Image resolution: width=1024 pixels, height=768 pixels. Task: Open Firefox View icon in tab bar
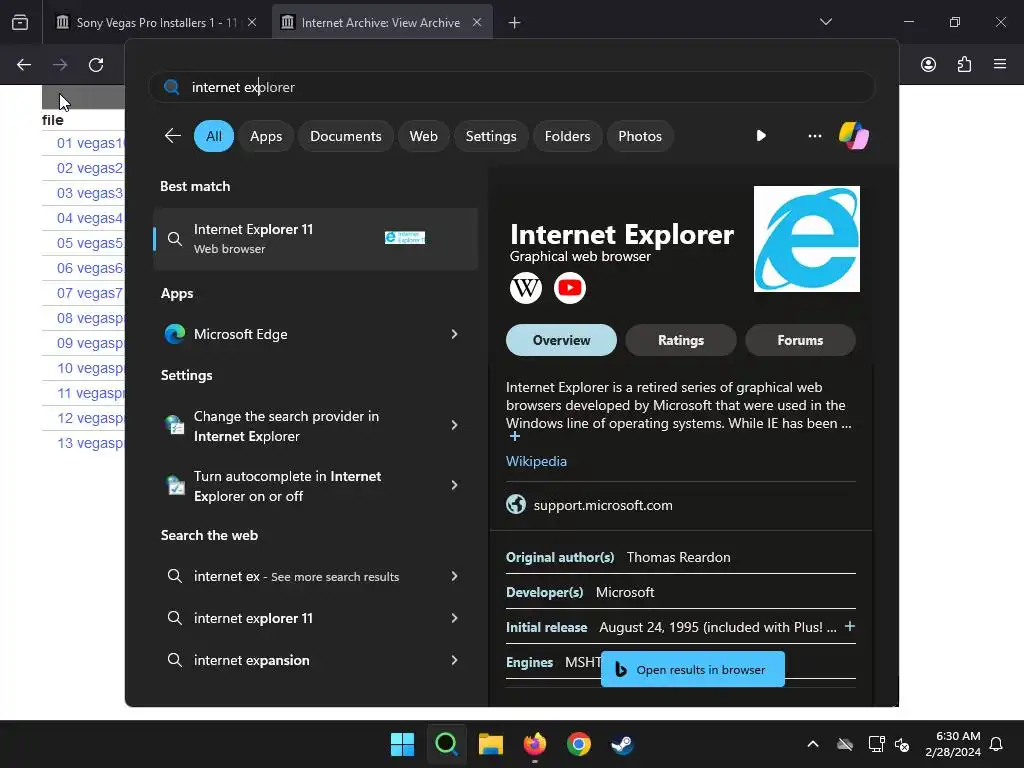coord(20,23)
